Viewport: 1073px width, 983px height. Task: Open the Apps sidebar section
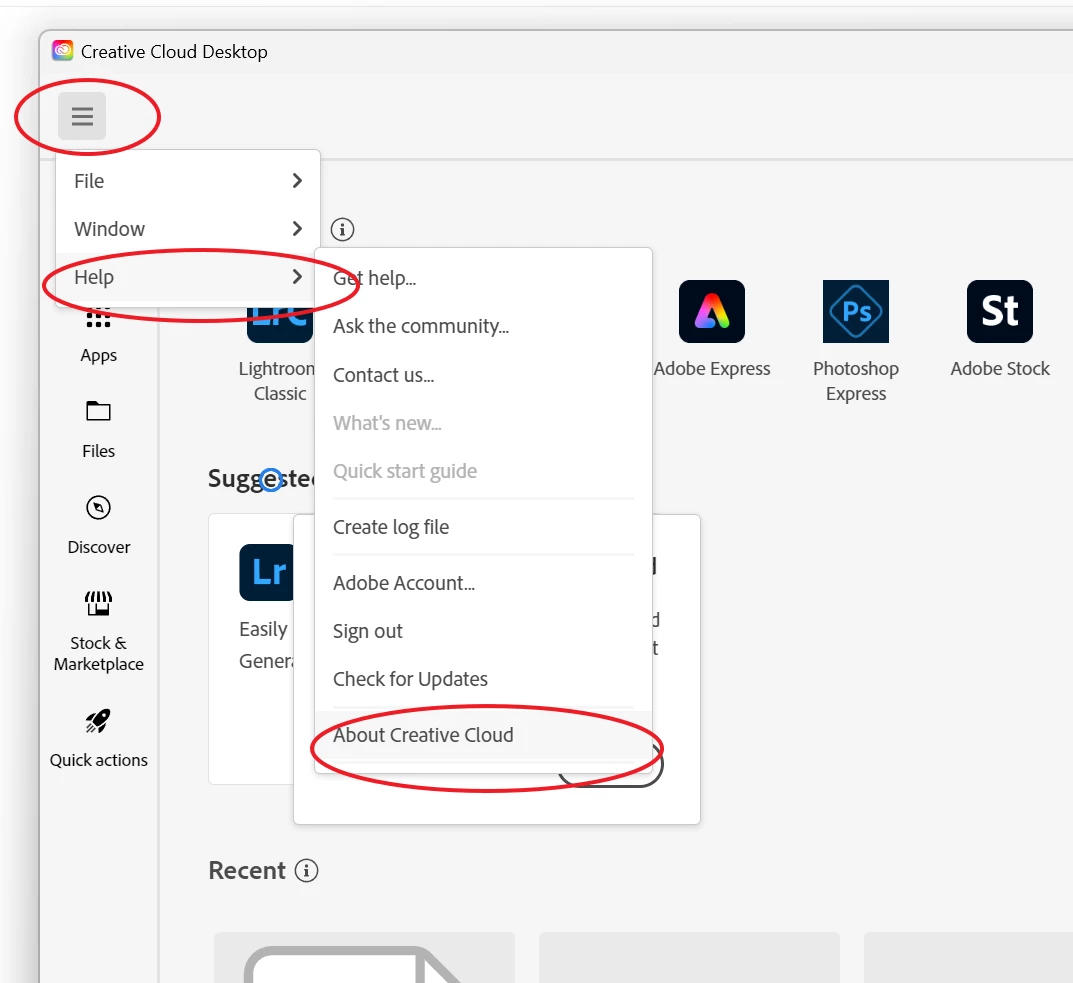(99, 337)
